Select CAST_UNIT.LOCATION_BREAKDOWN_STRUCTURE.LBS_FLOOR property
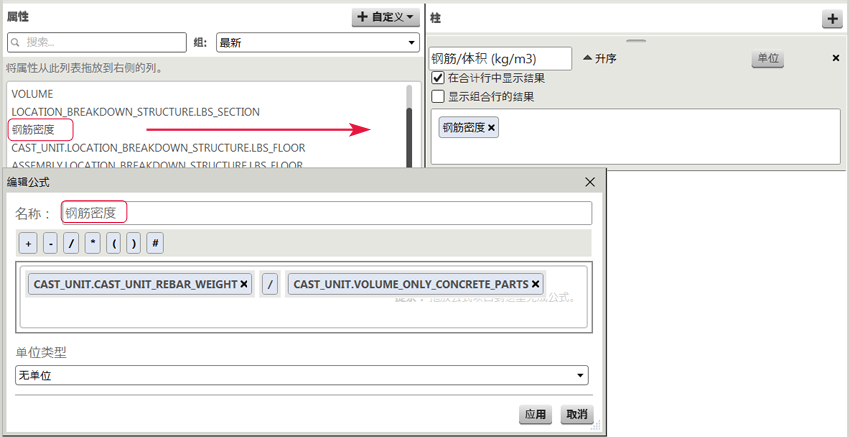Image resolution: width=850 pixels, height=437 pixels. [x=158, y=147]
